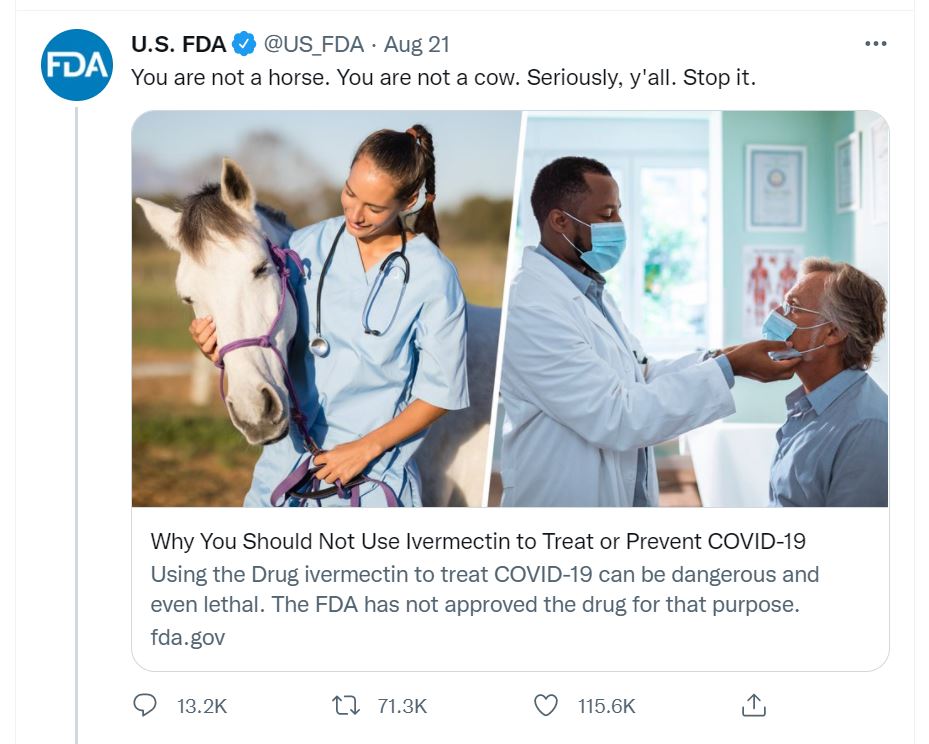Click the reply speech bubble icon
This screenshot has width=929, height=744.
[145, 705]
